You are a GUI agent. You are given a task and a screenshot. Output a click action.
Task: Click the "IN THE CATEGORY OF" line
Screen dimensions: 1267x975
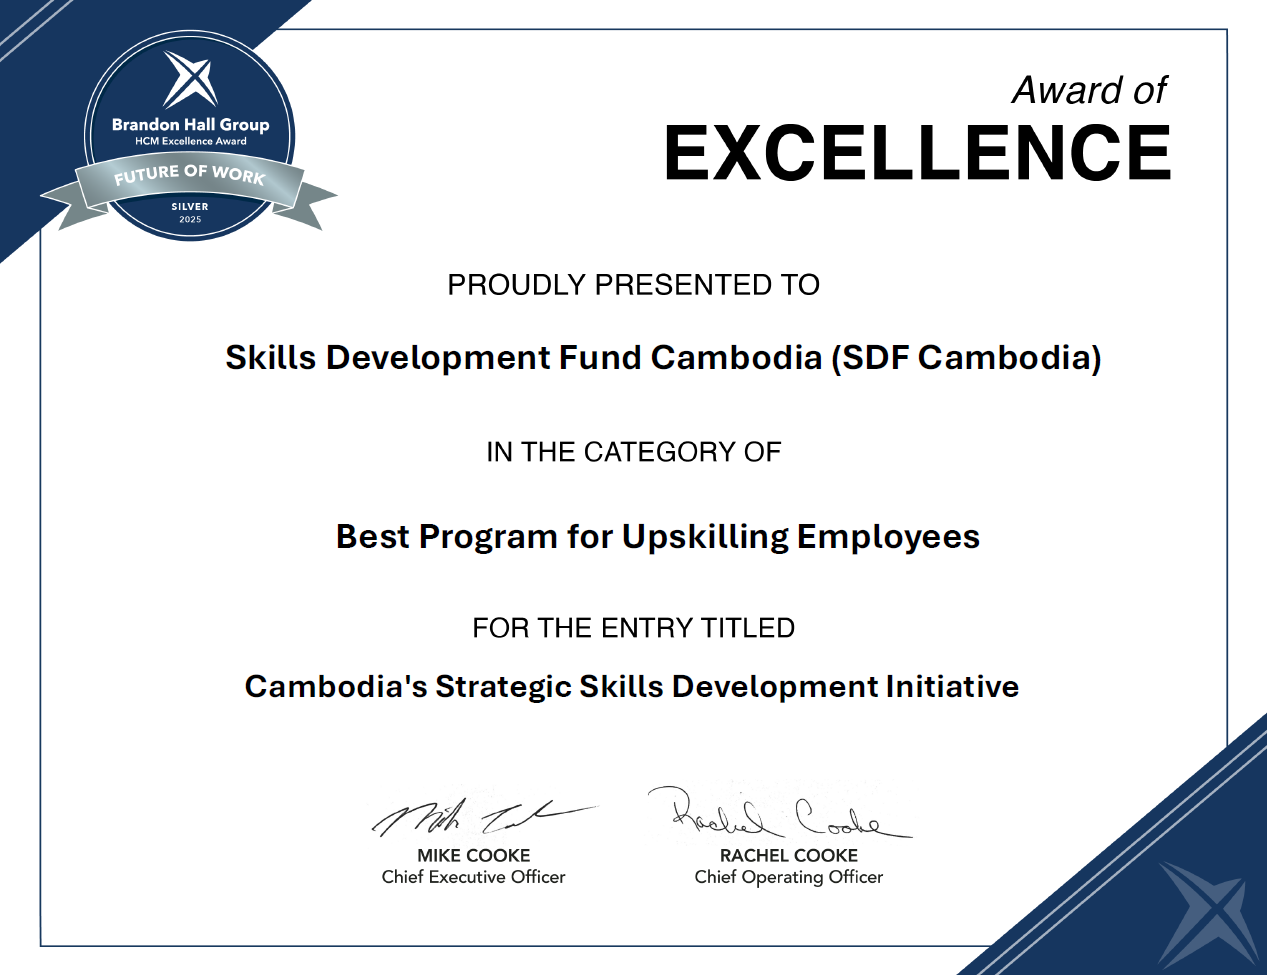tap(634, 452)
